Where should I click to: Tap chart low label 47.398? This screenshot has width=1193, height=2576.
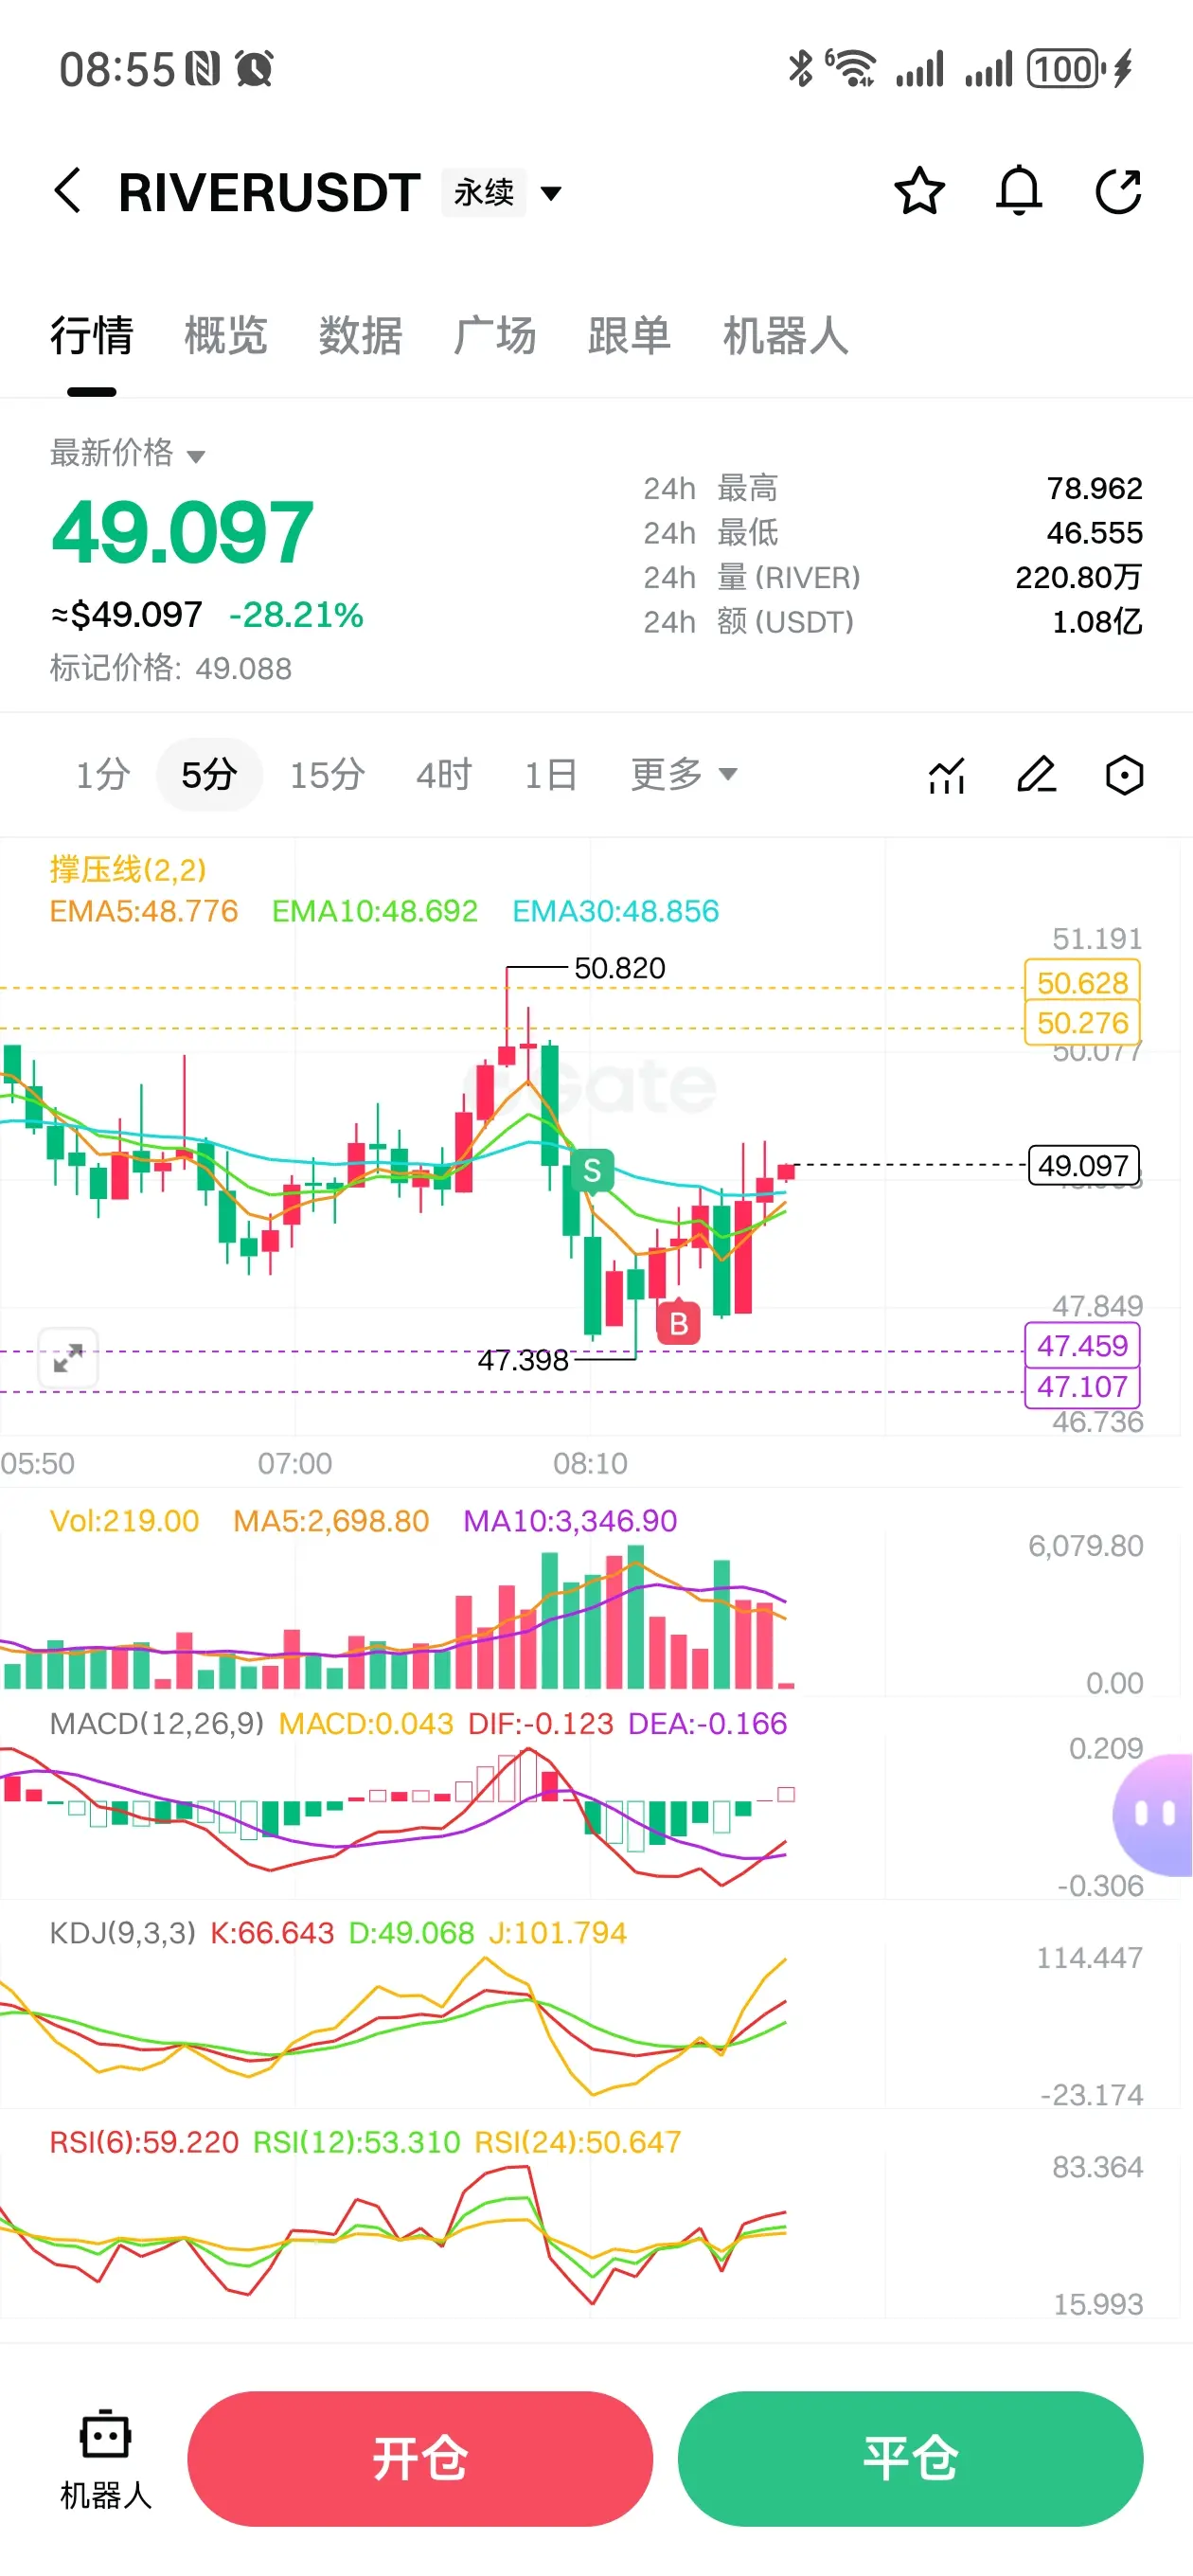(x=523, y=1360)
